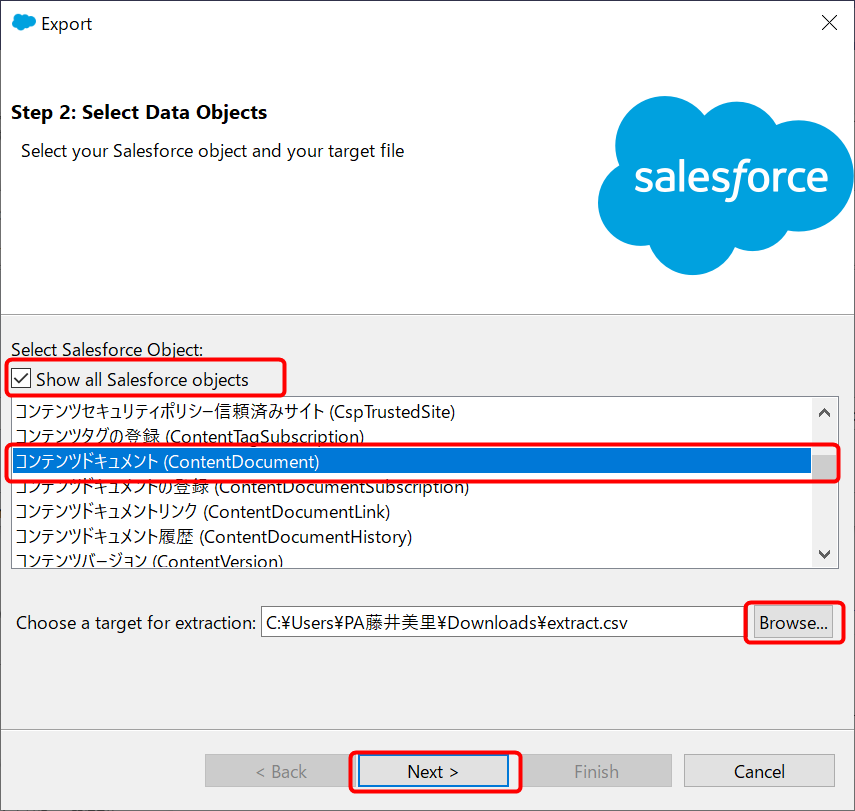Select コンテンツドキュメントリンク (ContentDocumentLink) row
Image resolution: width=855 pixels, height=811 pixels.
point(412,512)
